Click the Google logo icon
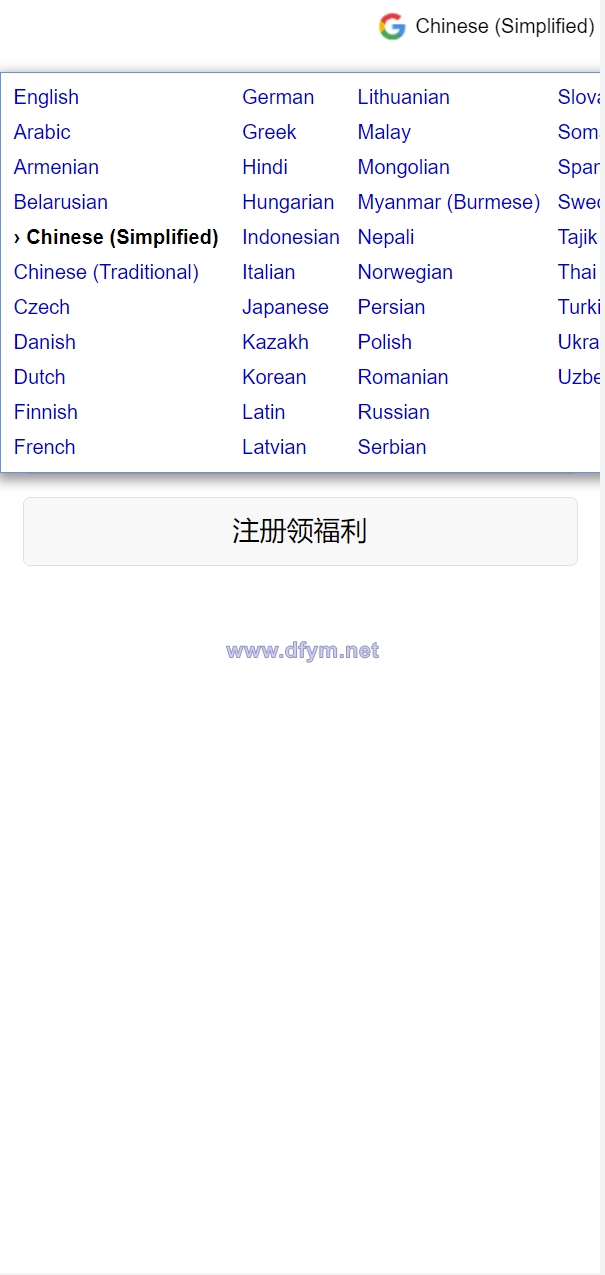This screenshot has width=605, height=1275. (392, 27)
